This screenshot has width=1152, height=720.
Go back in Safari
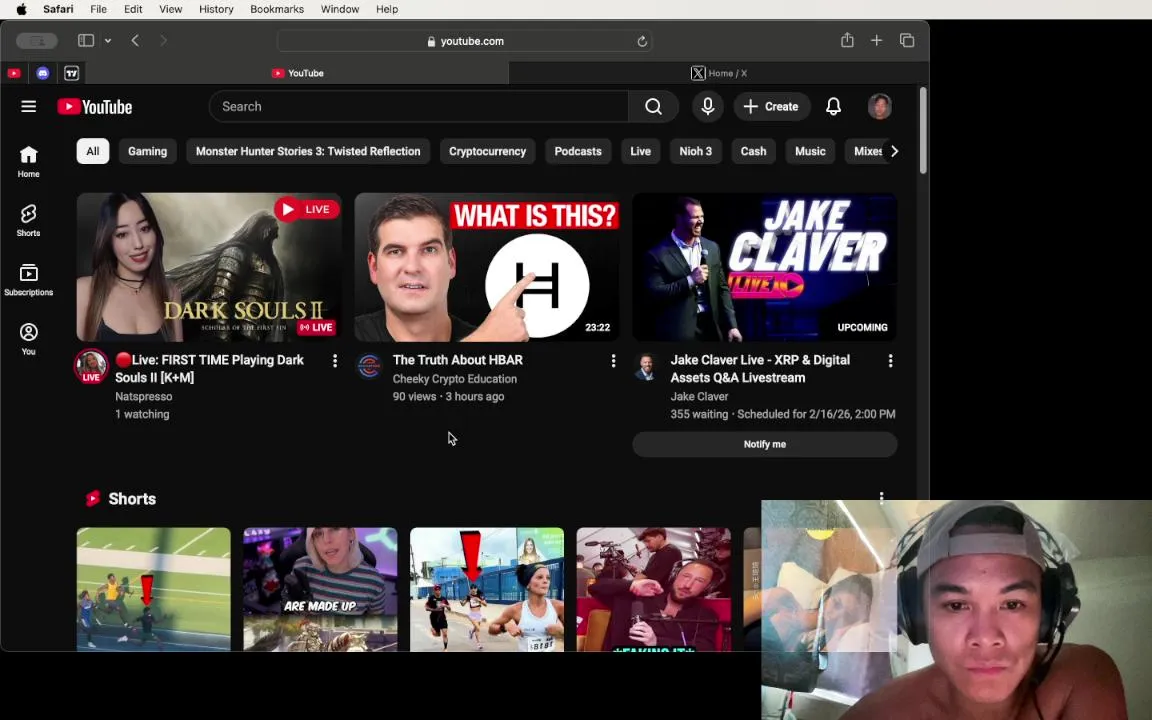(x=135, y=40)
